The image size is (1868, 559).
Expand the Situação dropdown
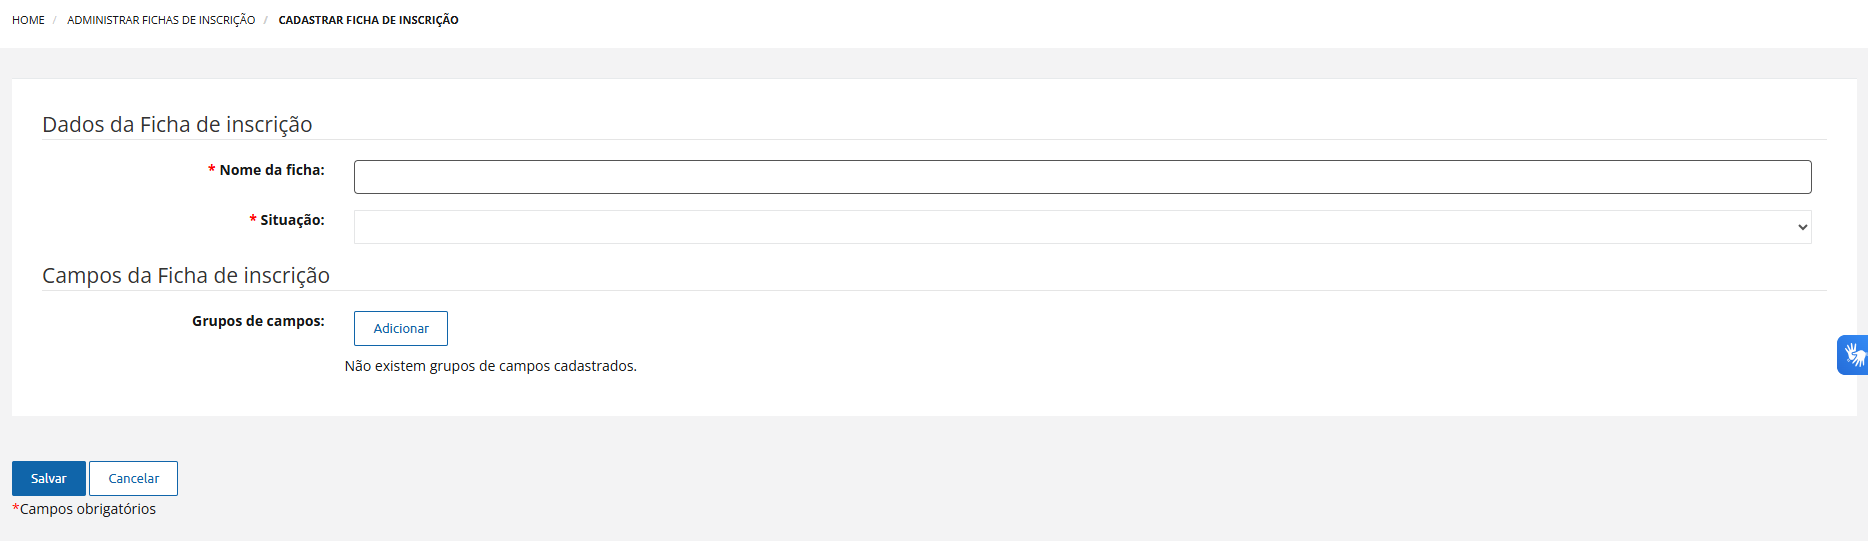click(x=1082, y=227)
